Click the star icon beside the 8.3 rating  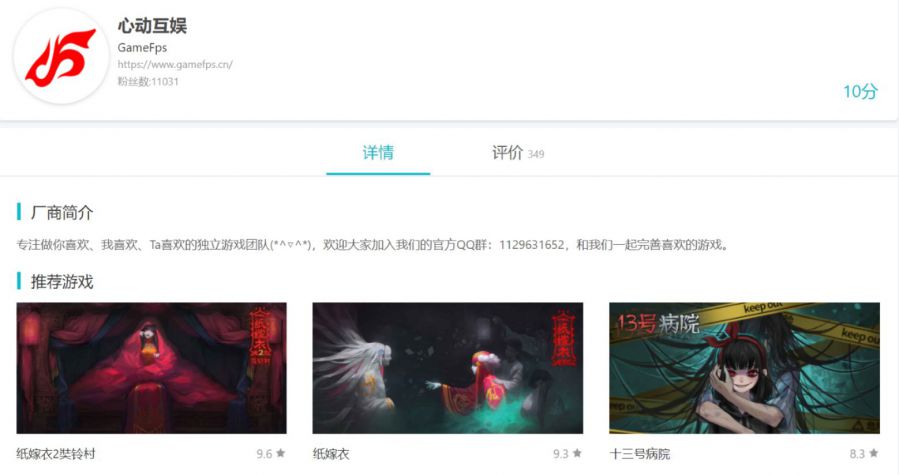[x=873, y=453]
